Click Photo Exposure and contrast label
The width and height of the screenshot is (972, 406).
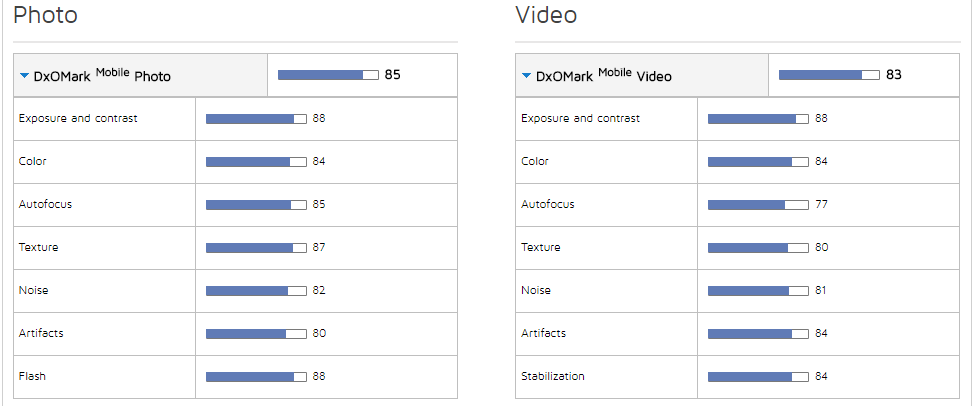coord(78,118)
